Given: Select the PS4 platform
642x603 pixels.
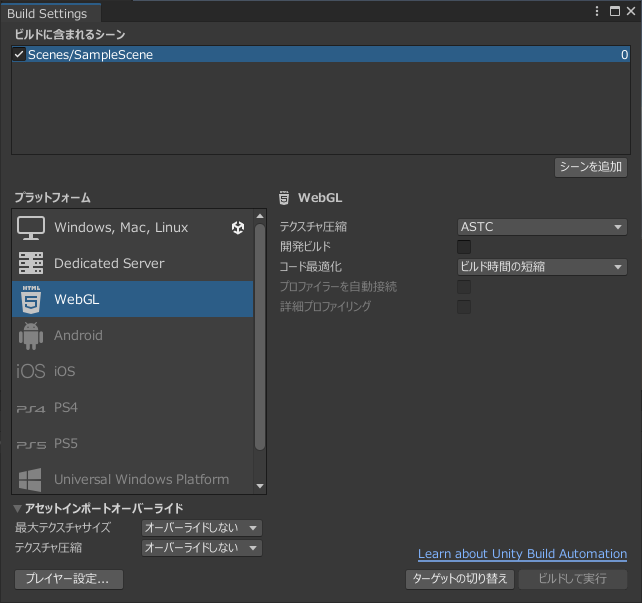Looking at the screenshot, I should [x=133, y=407].
